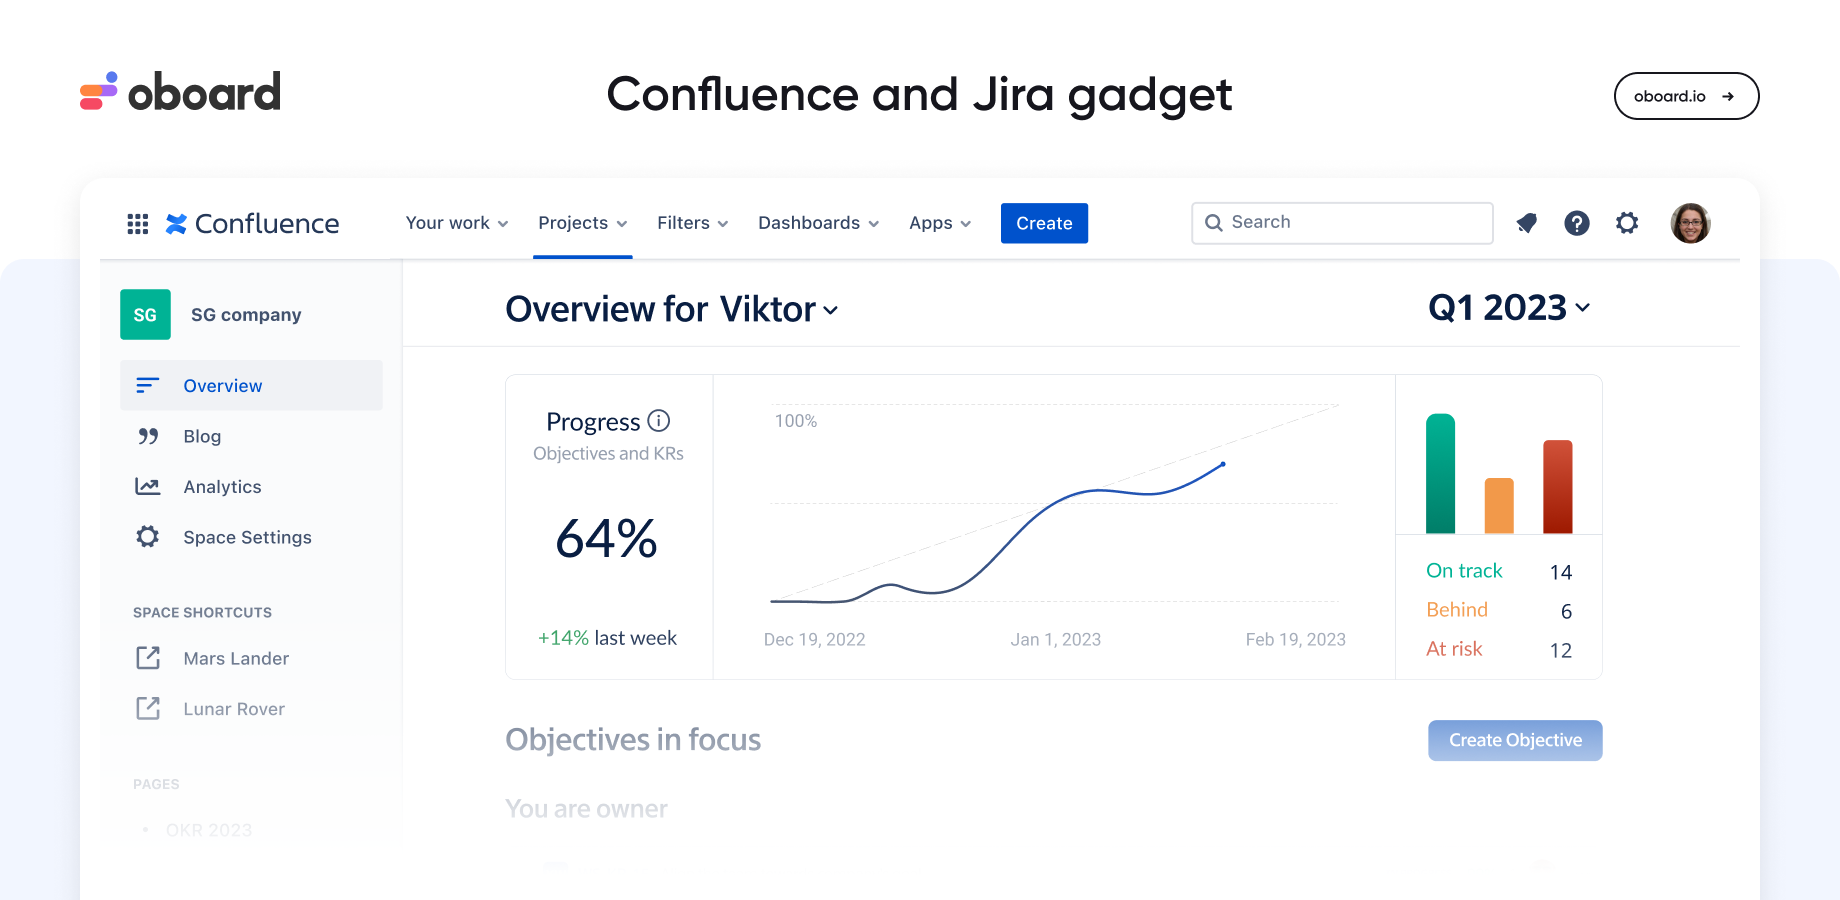Open Space Settings gear icon
The image size is (1840, 900).
[147, 536]
